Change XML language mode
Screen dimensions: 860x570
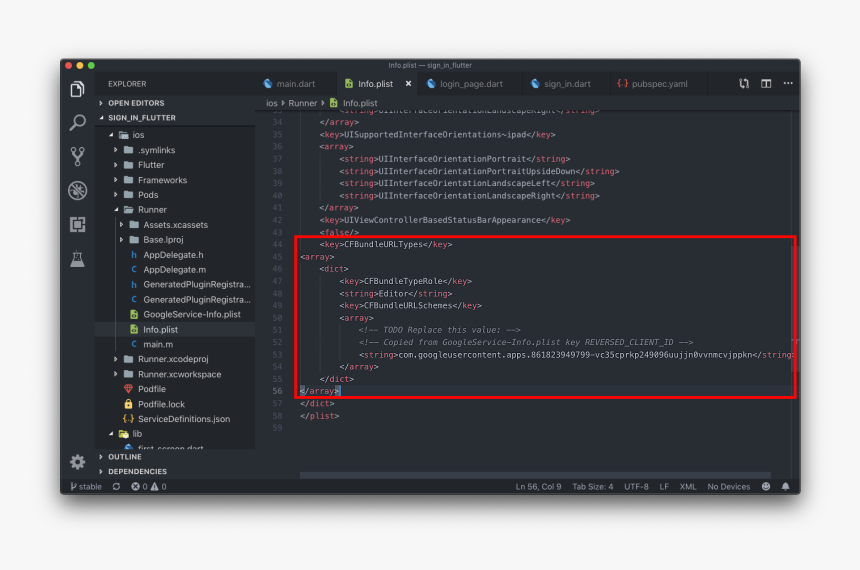(x=688, y=487)
